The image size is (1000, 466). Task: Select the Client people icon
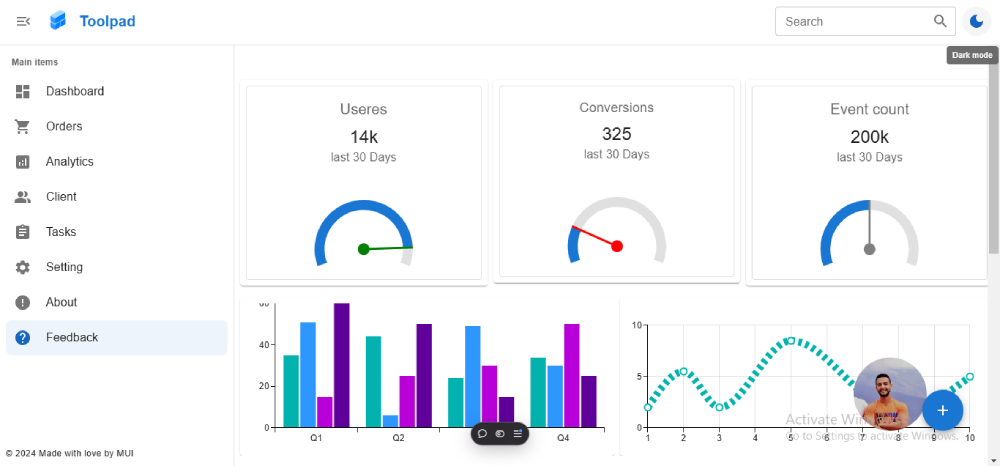coord(23,197)
